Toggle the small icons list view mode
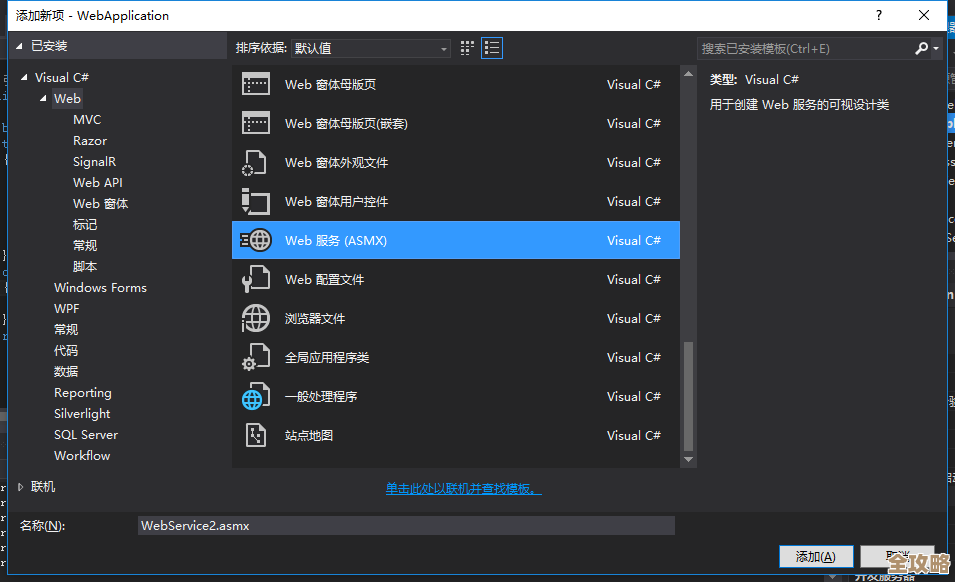The image size is (955, 582). pos(491,47)
